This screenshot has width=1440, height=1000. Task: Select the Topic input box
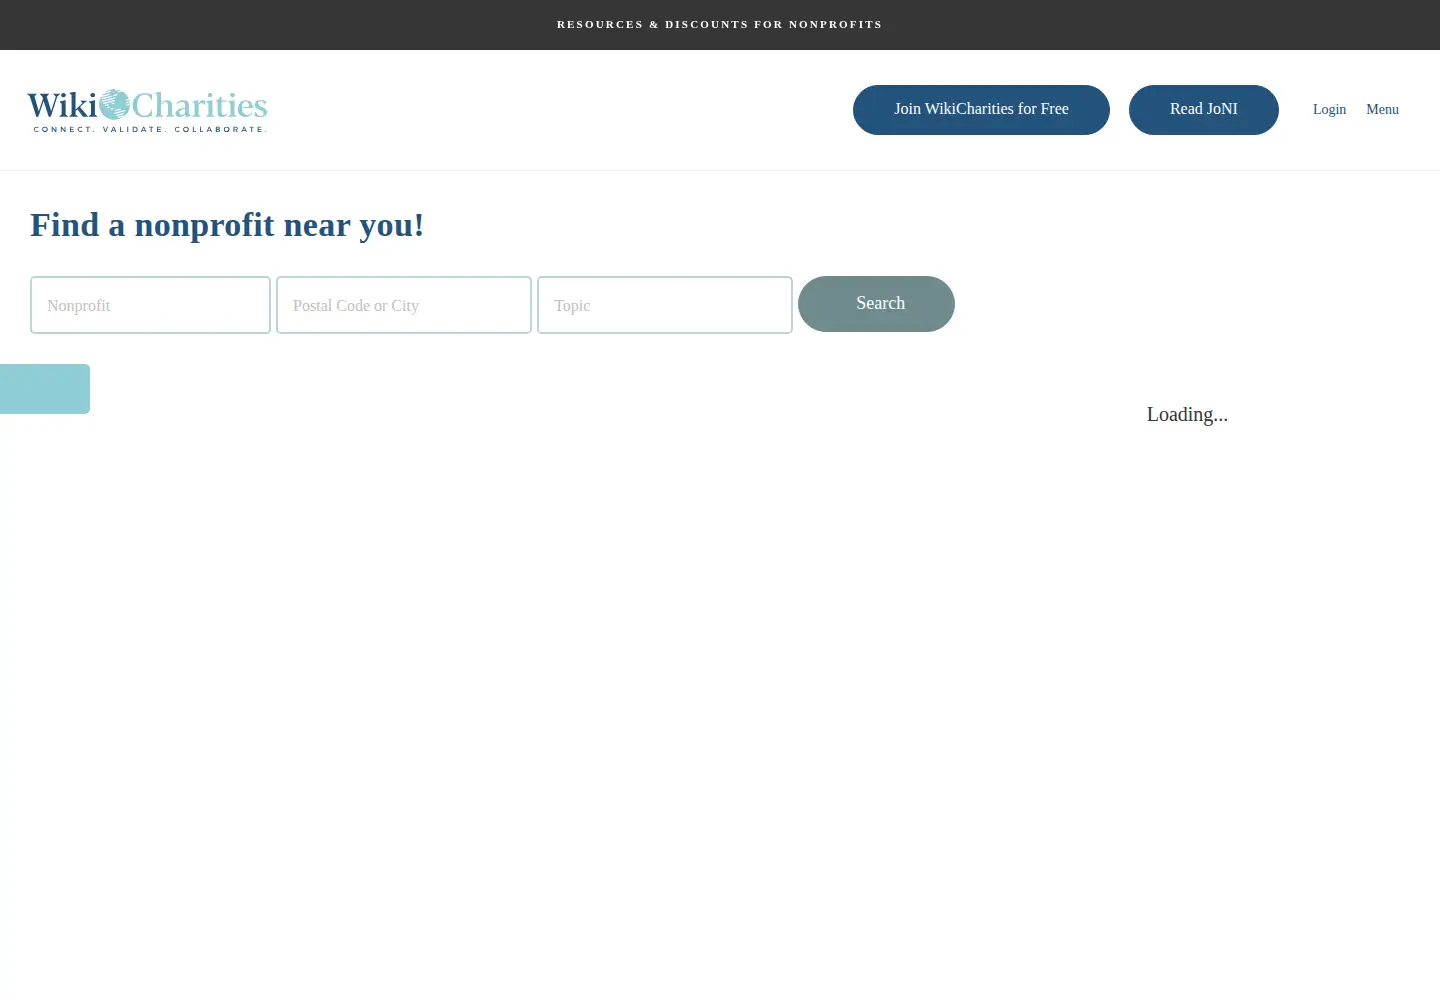[665, 305]
